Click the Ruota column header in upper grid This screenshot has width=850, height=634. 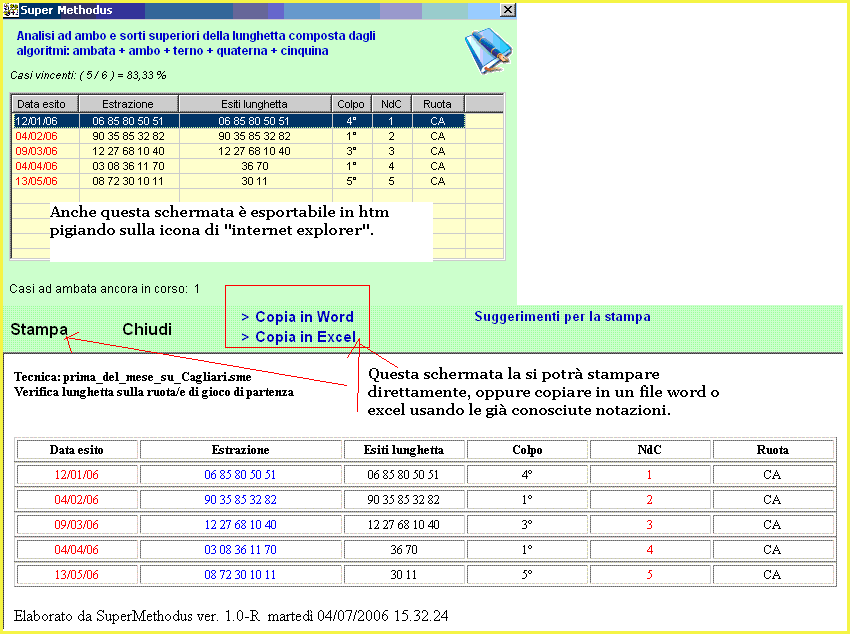pos(438,103)
